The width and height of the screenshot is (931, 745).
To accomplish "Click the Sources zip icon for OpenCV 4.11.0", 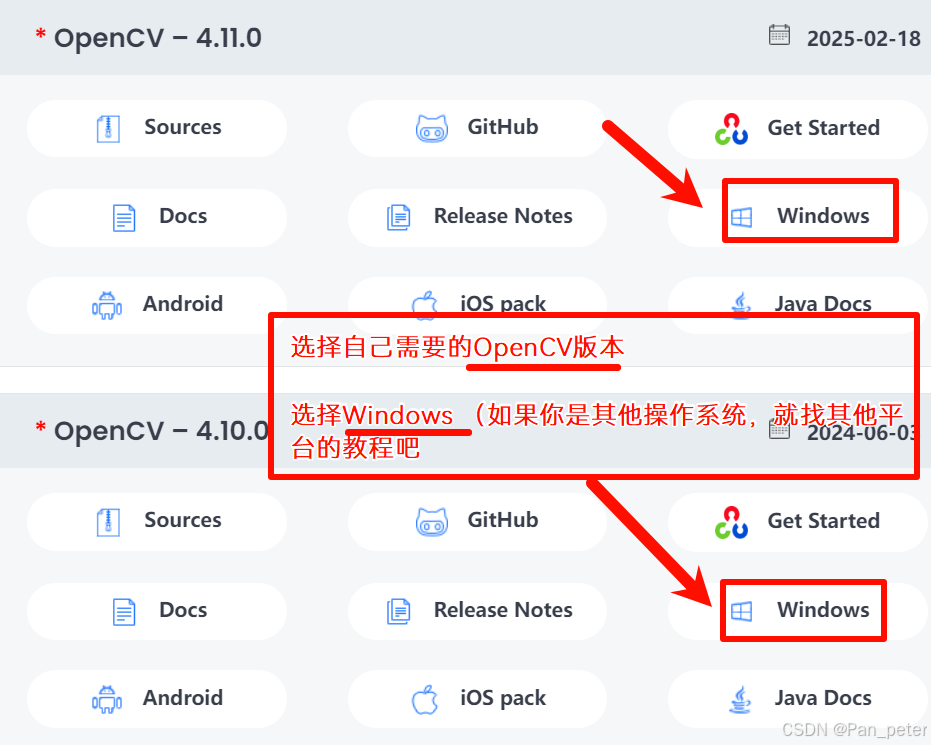I will (108, 129).
